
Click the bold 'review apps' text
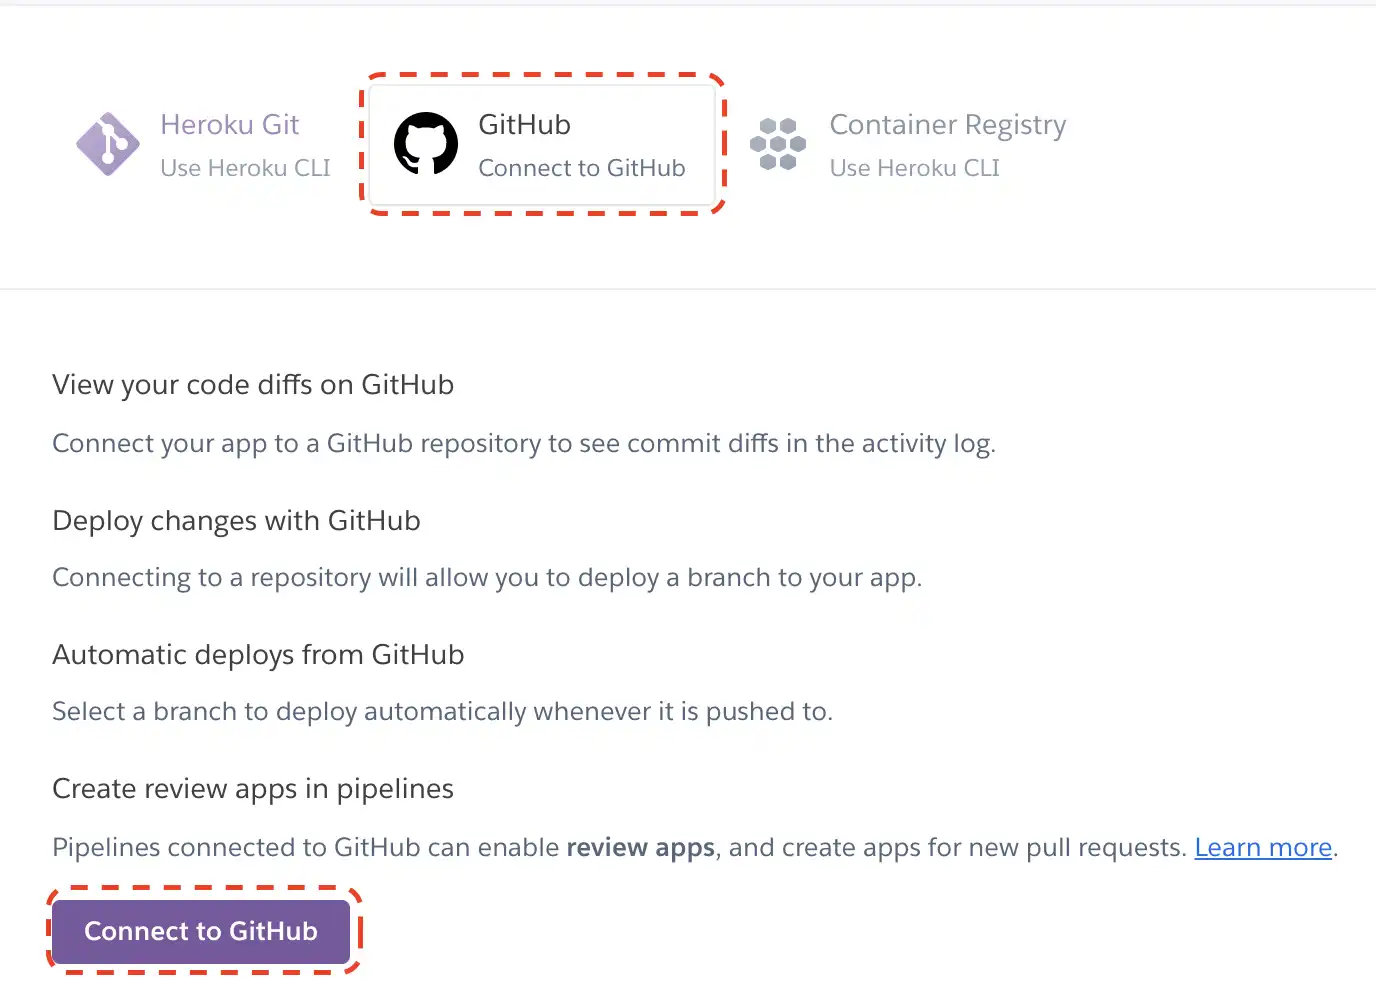click(x=640, y=847)
